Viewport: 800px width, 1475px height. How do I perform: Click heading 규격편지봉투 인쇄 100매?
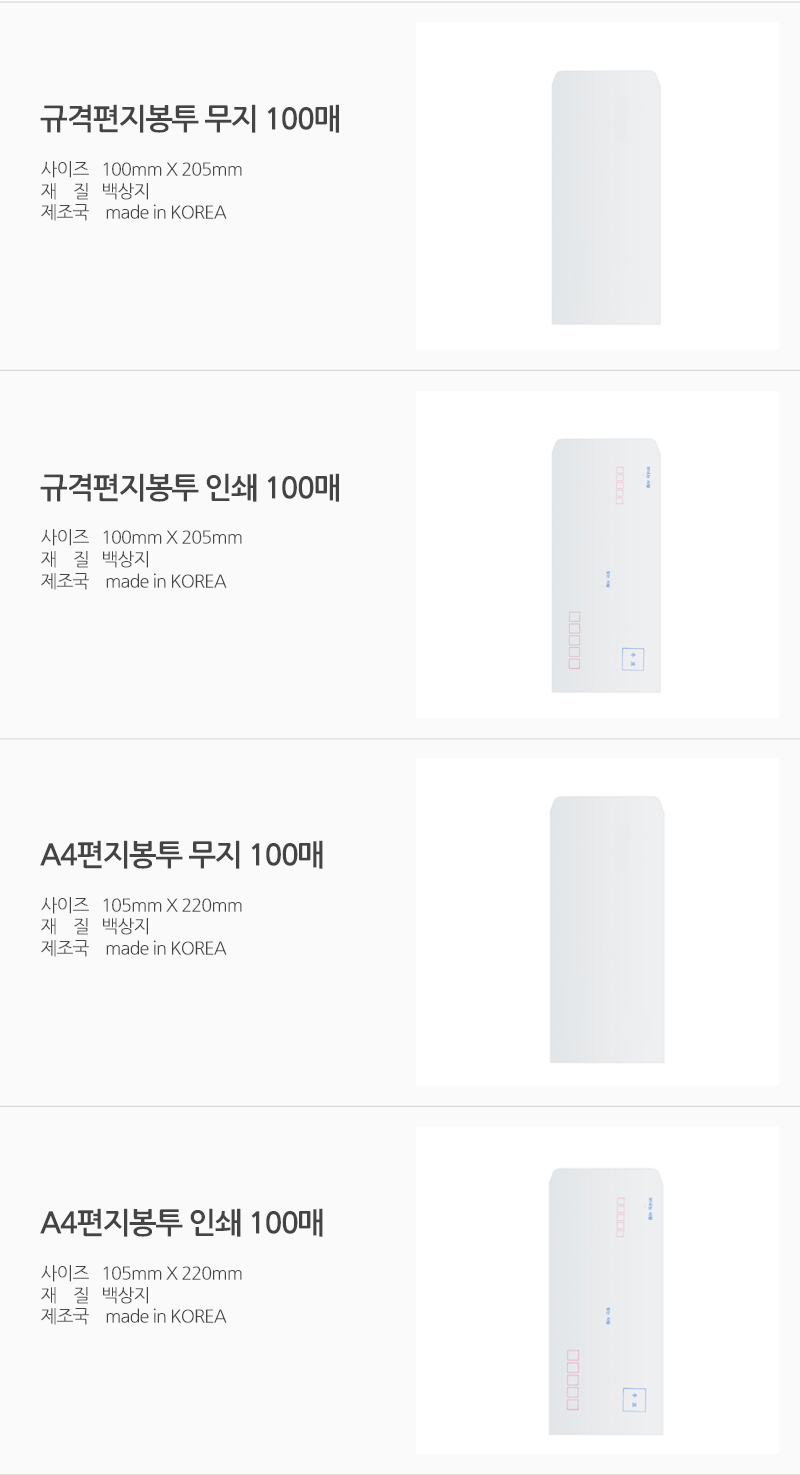coord(190,488)
